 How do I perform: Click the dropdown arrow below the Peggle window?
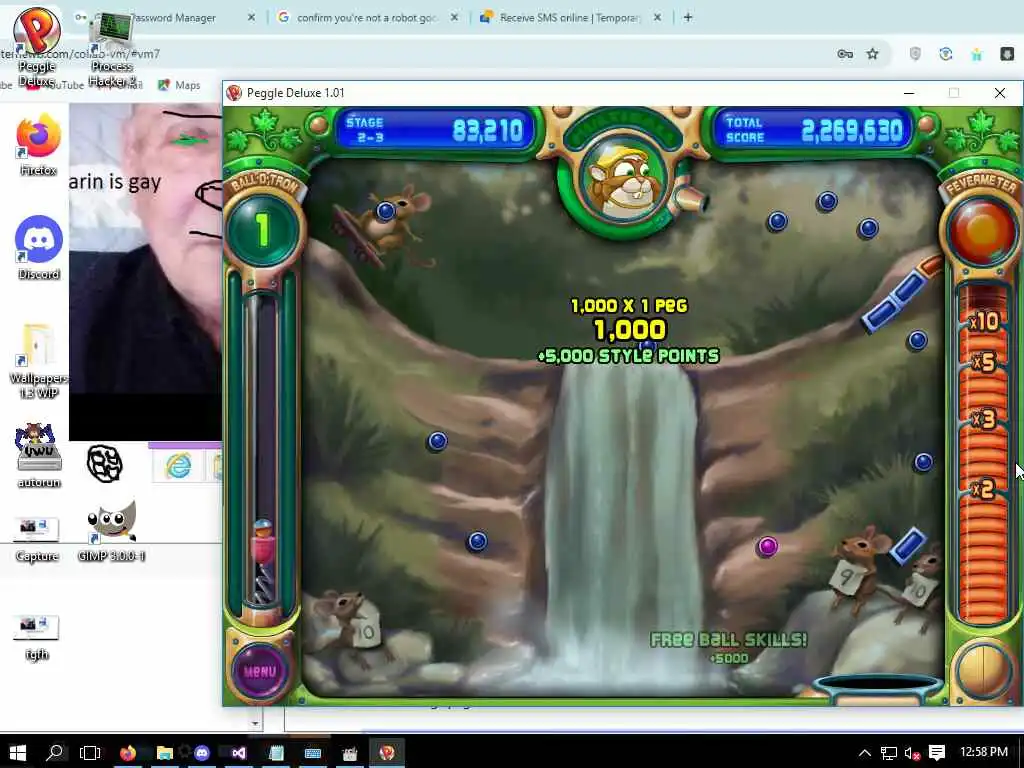255,722
